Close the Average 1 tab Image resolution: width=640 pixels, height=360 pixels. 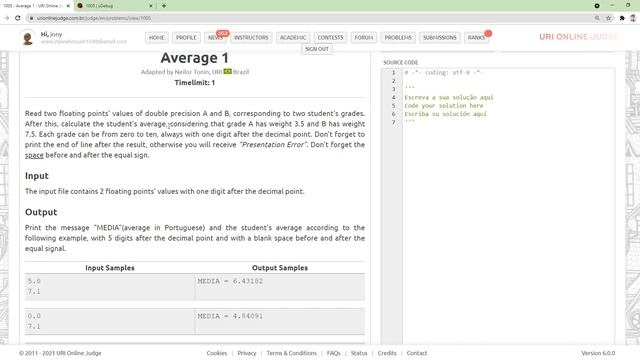coord(68,6)
